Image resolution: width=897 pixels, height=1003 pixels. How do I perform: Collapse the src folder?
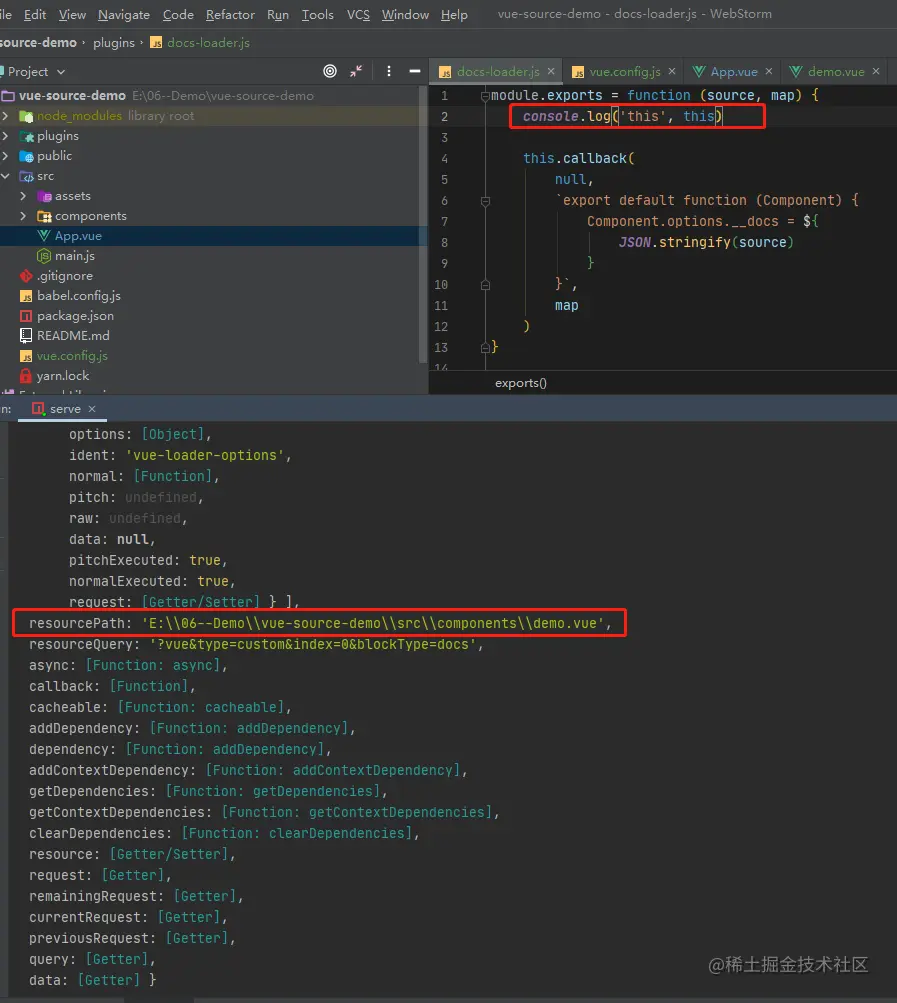click(6, 176)
